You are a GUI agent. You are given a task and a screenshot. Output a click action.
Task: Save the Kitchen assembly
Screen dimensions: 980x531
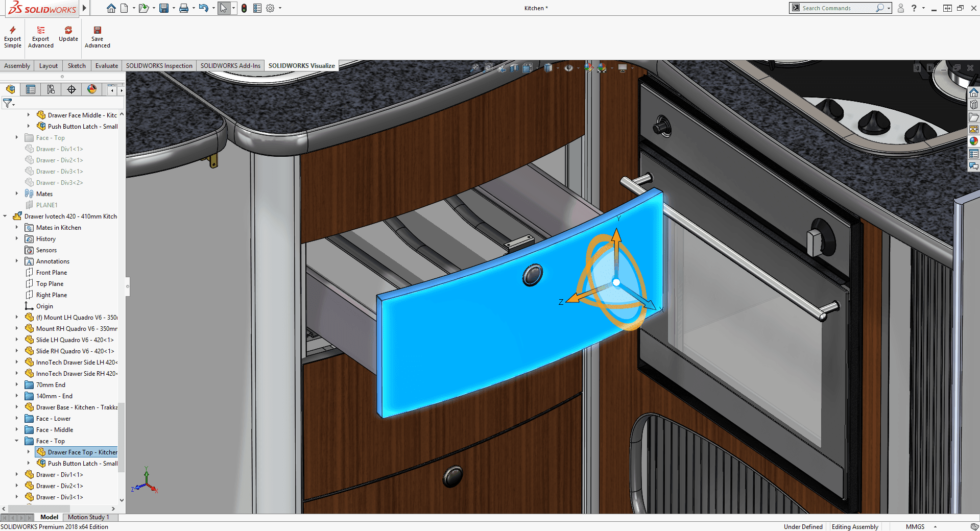[164, 8]
